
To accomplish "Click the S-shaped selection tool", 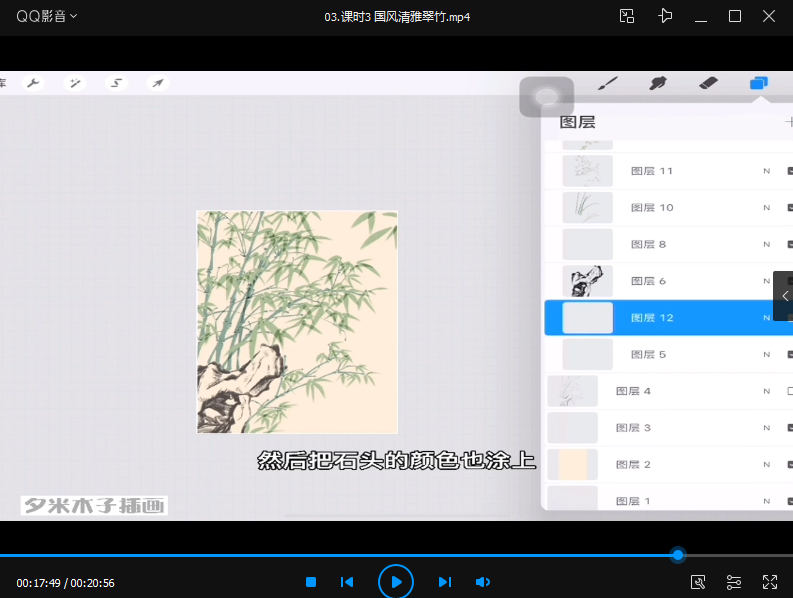I will [117, 83].
